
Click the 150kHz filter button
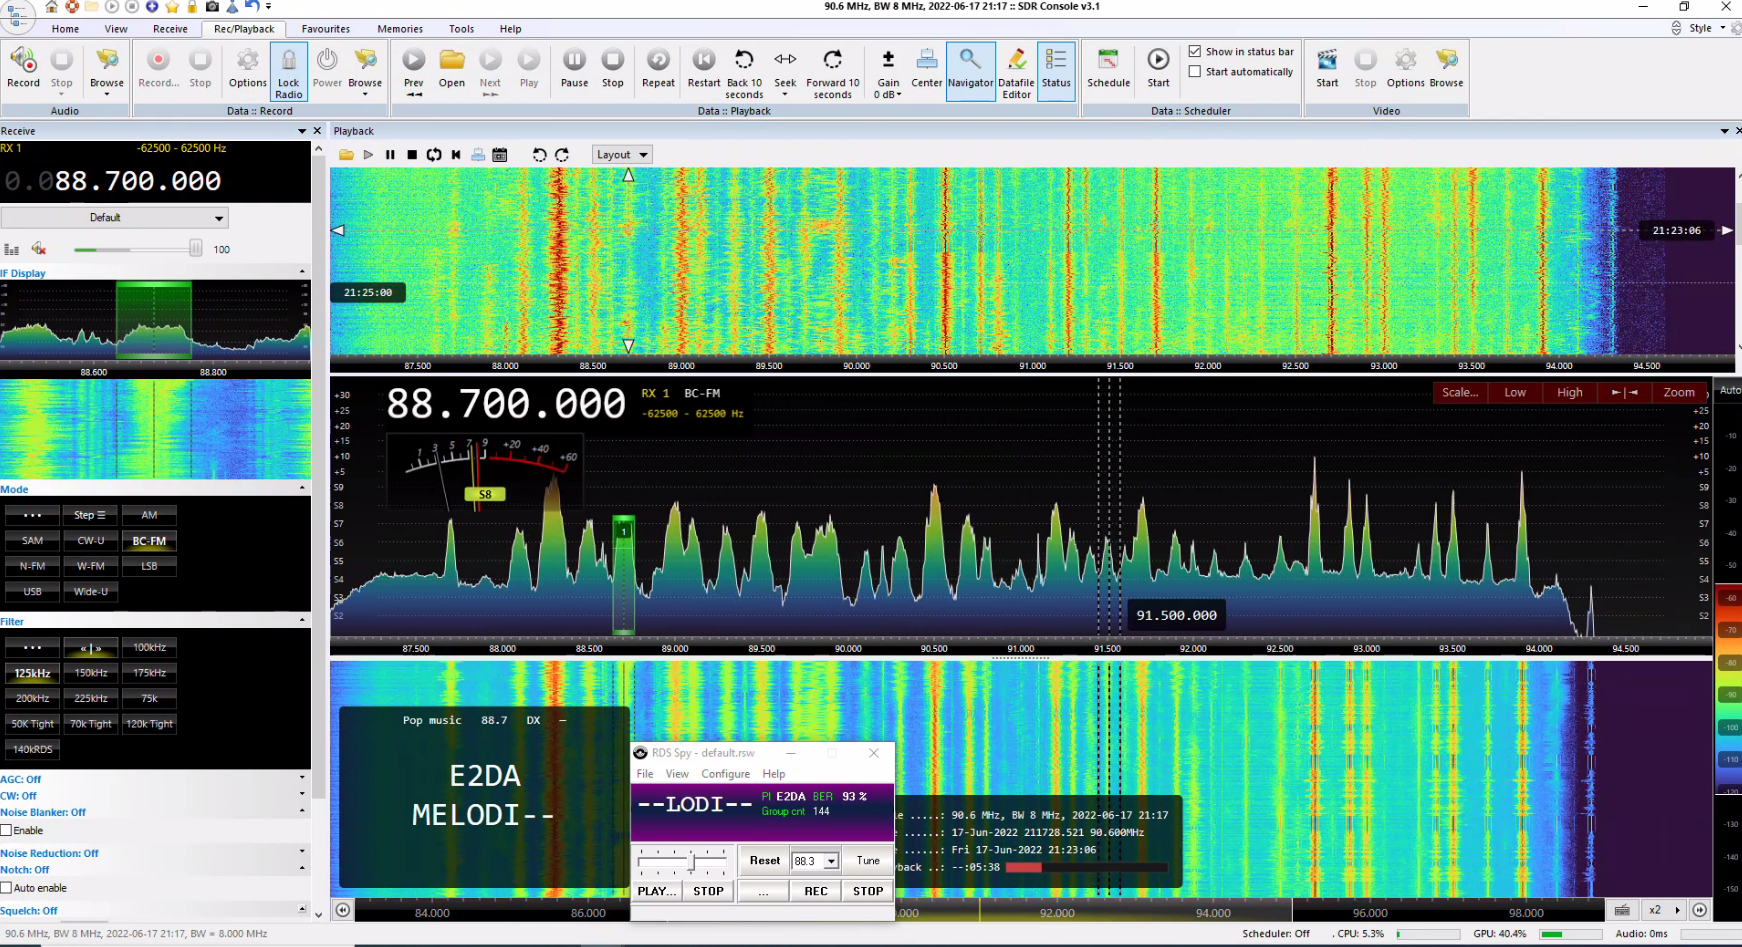tap(91, 673)
